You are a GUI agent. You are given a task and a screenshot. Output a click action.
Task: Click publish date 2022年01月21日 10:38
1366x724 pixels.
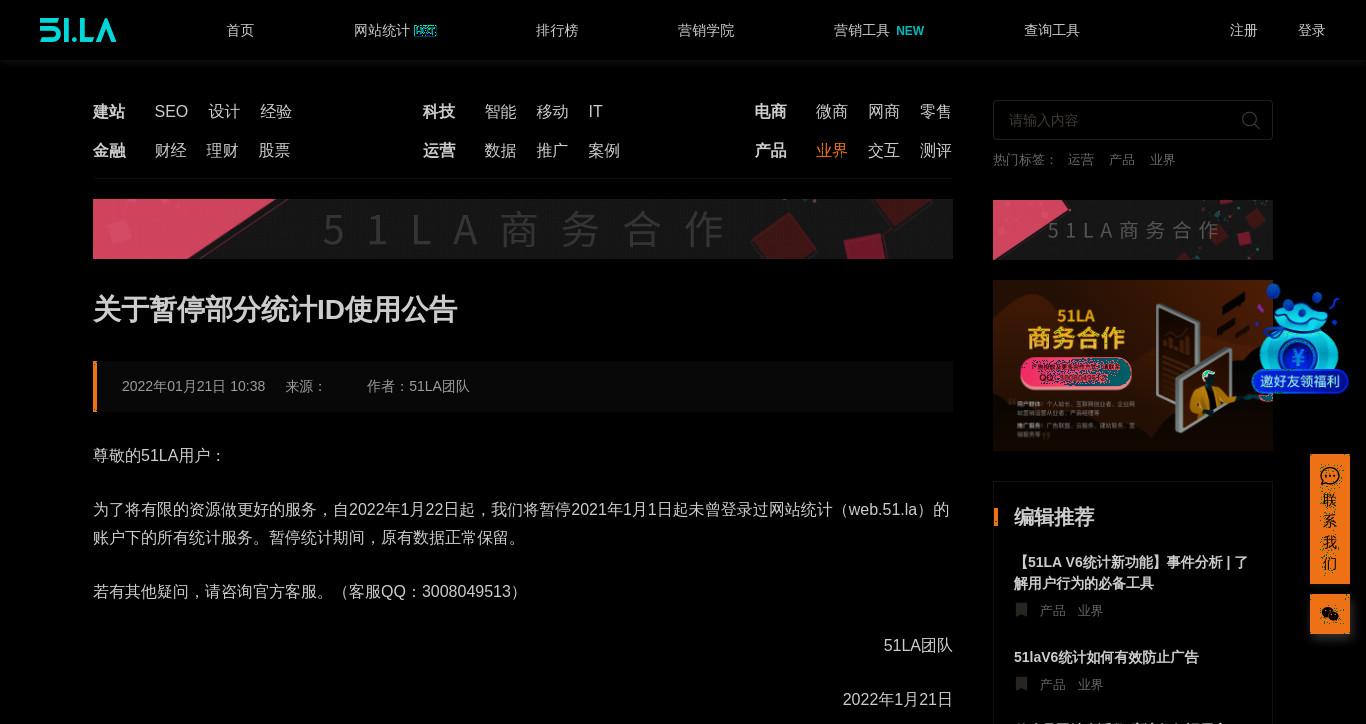coord(193,386)
